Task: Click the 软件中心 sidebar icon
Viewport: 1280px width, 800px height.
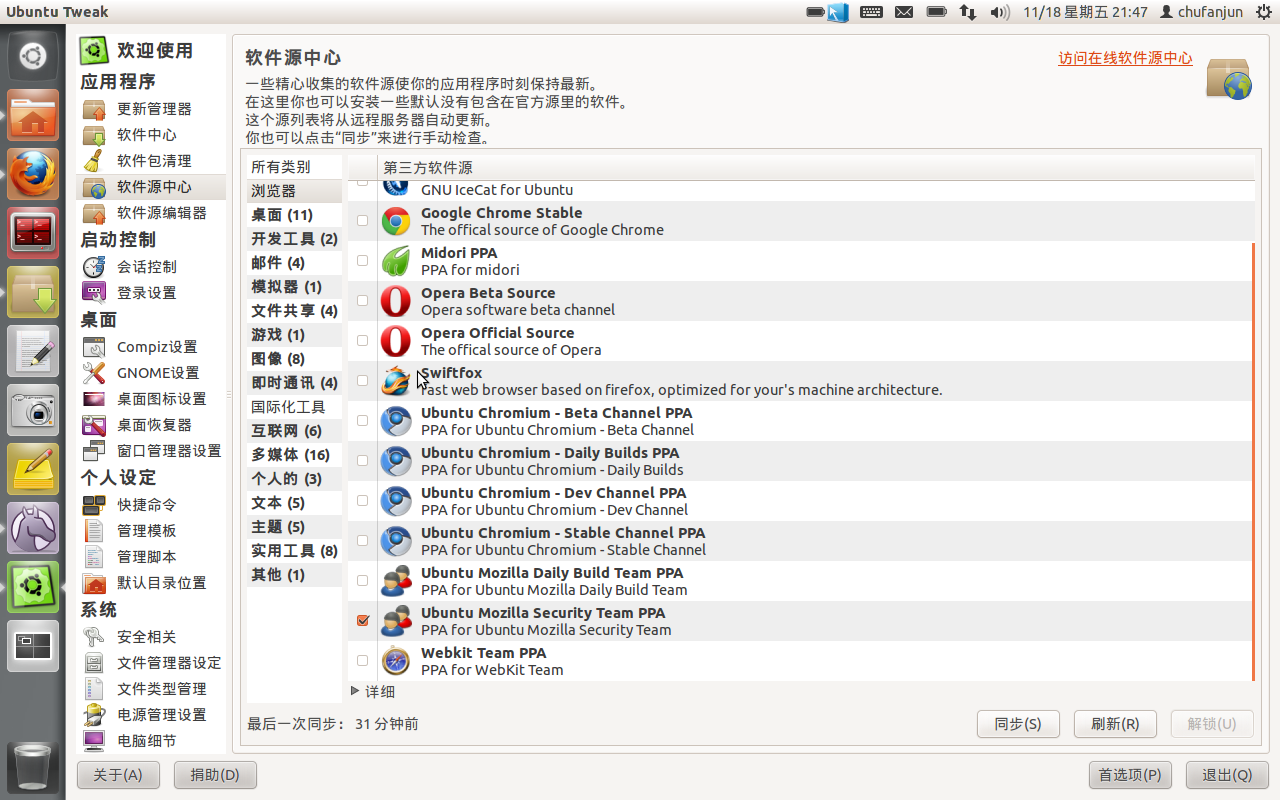Action: pyautogui.click(x=94, y=135)
